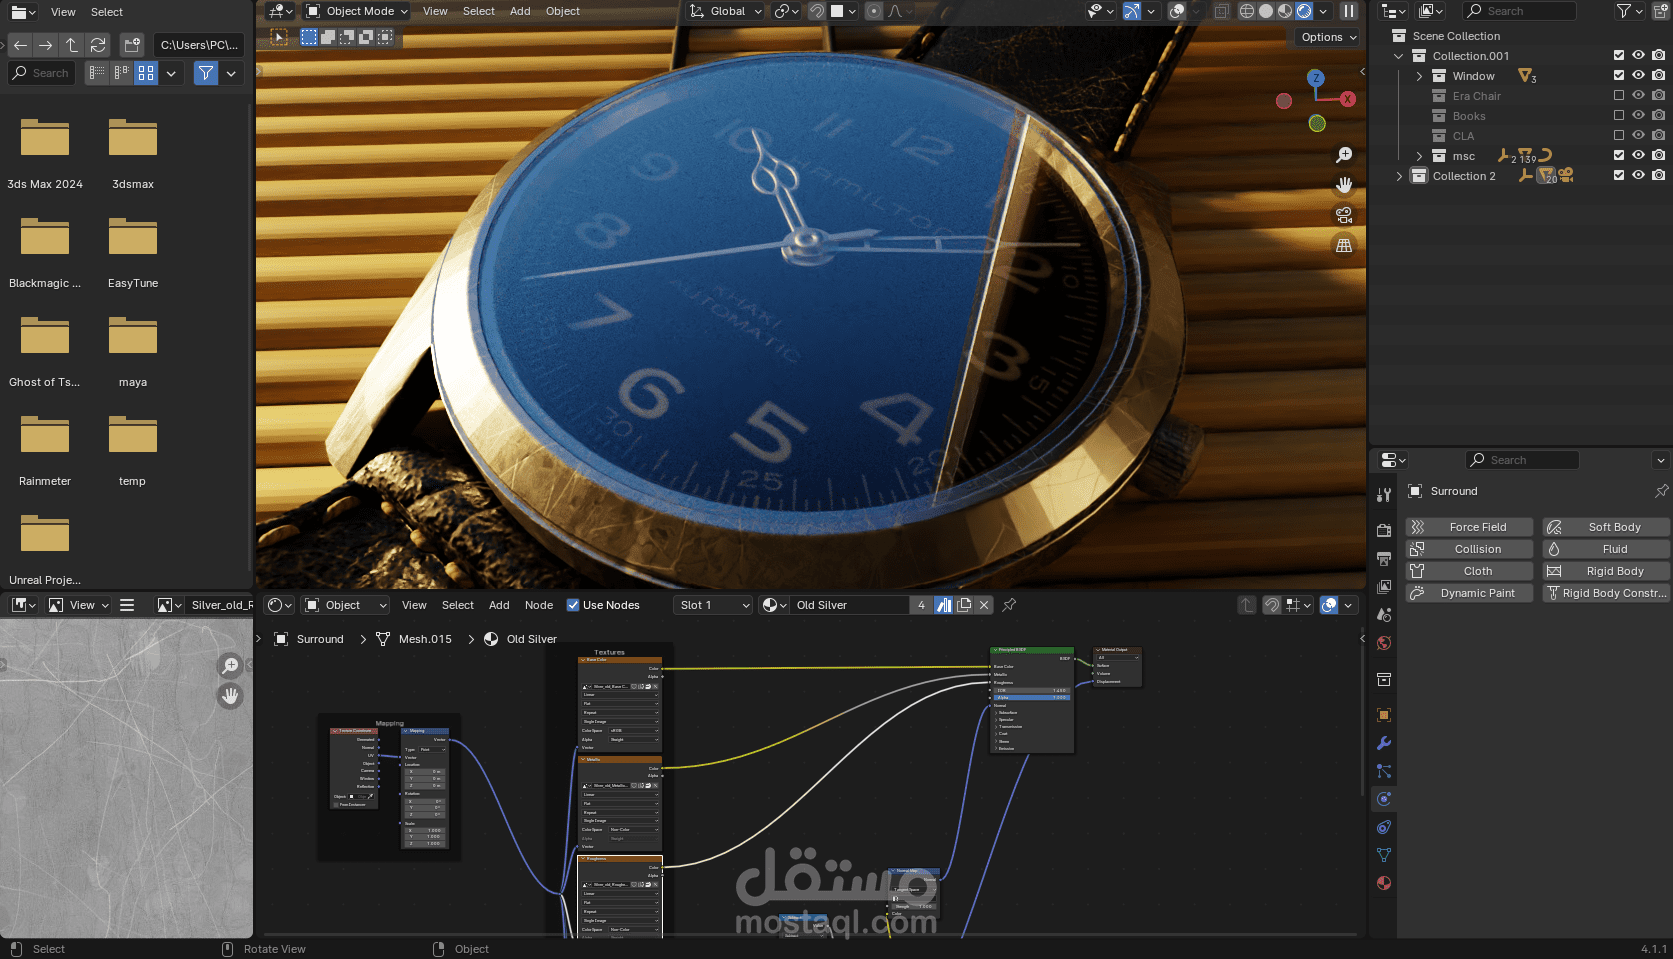Click the viewport pan hand icon
Viewport: 1673px width, 959px height.
pos(1344,185)
